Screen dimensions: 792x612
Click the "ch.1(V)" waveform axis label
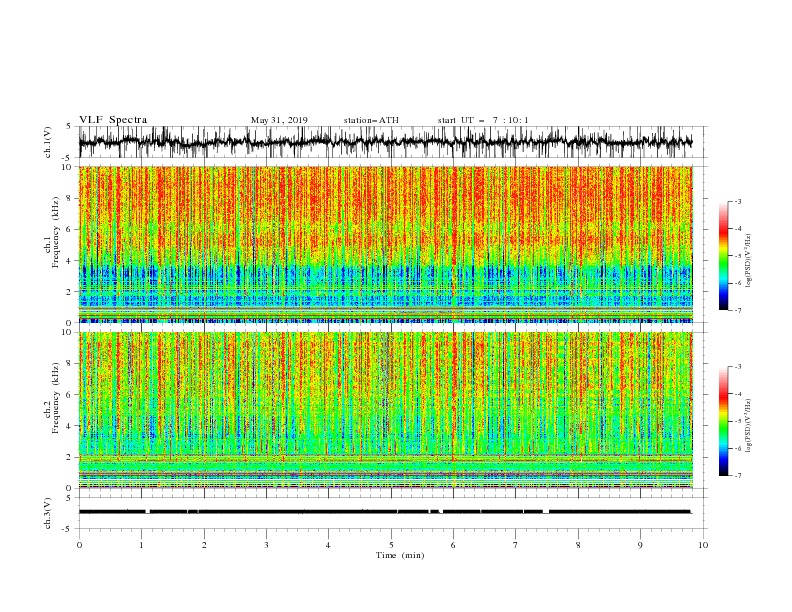pyautogui.click(x=48, y=142)
